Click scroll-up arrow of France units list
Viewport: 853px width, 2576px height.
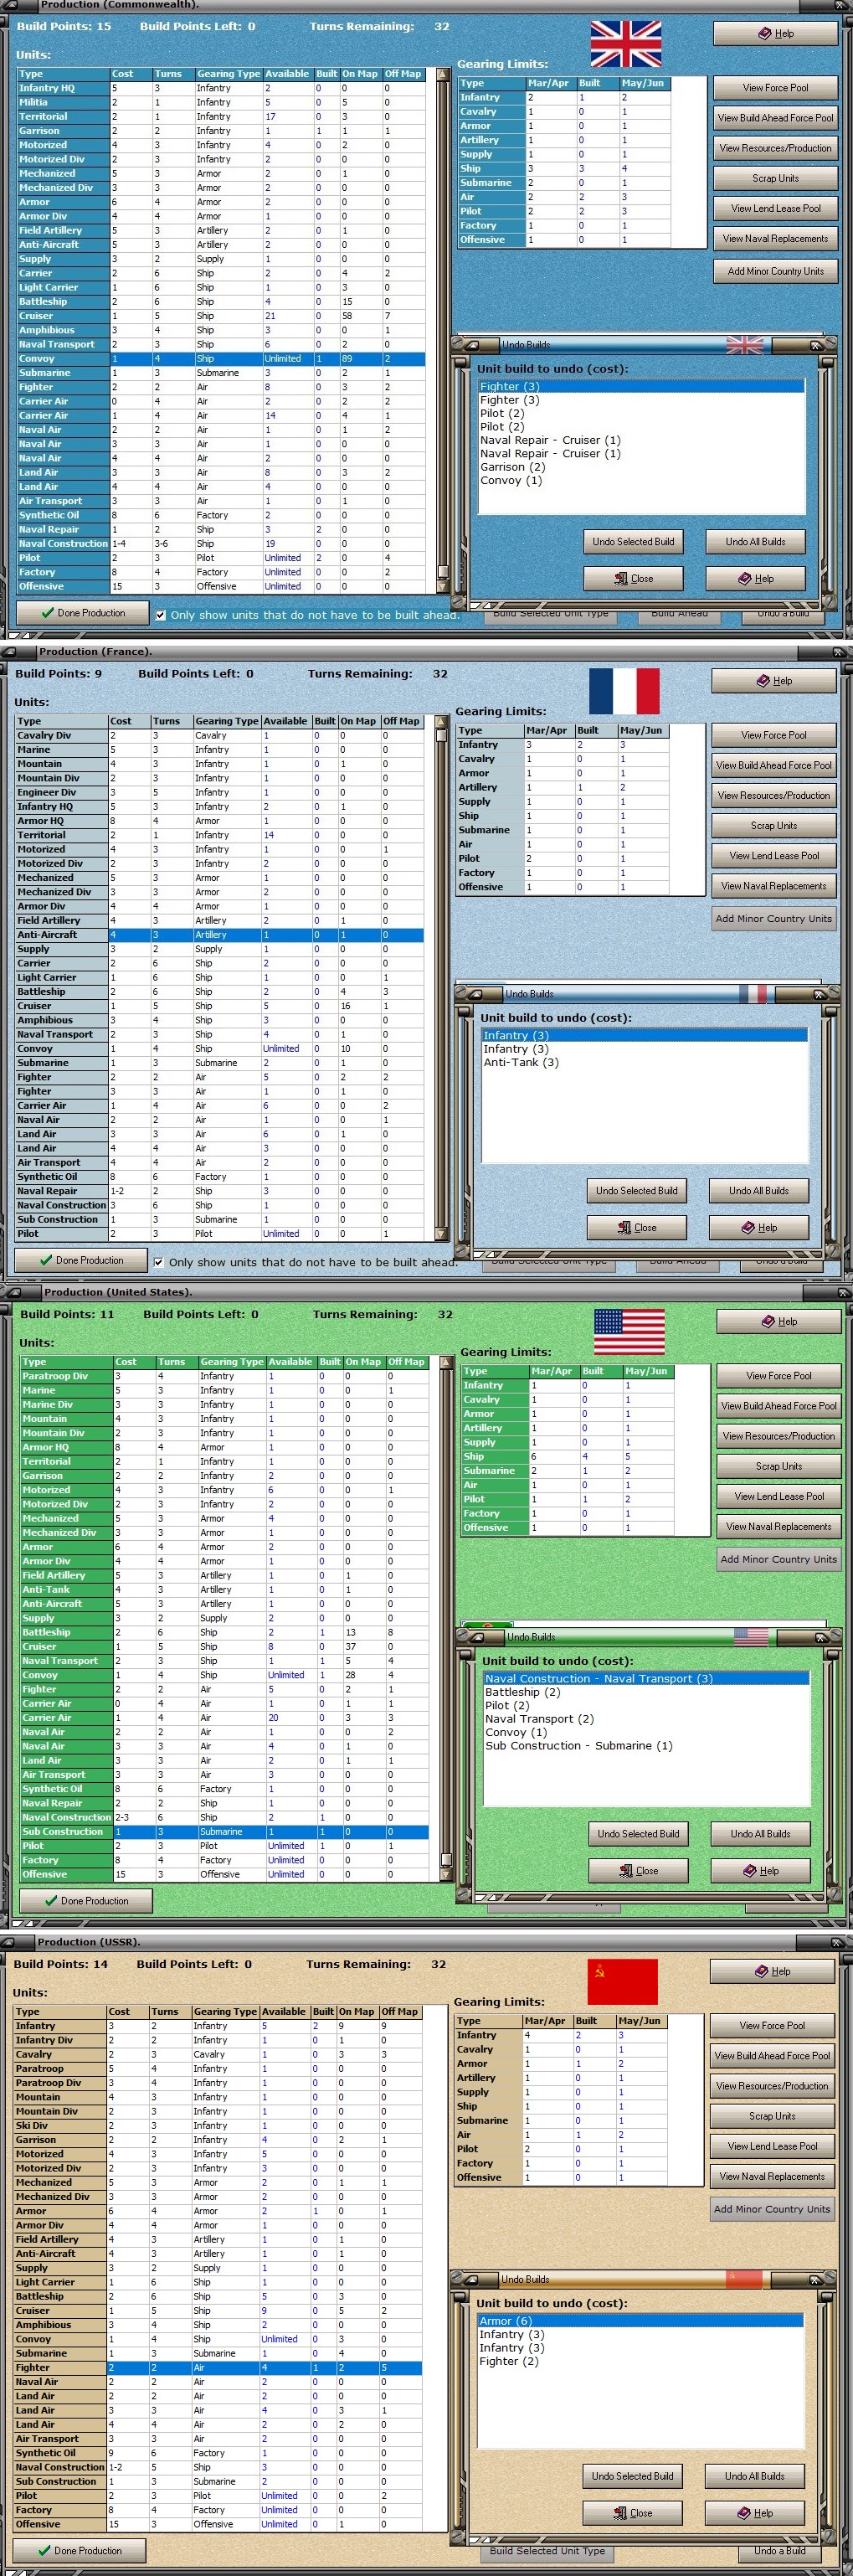[x=441, y=721]
